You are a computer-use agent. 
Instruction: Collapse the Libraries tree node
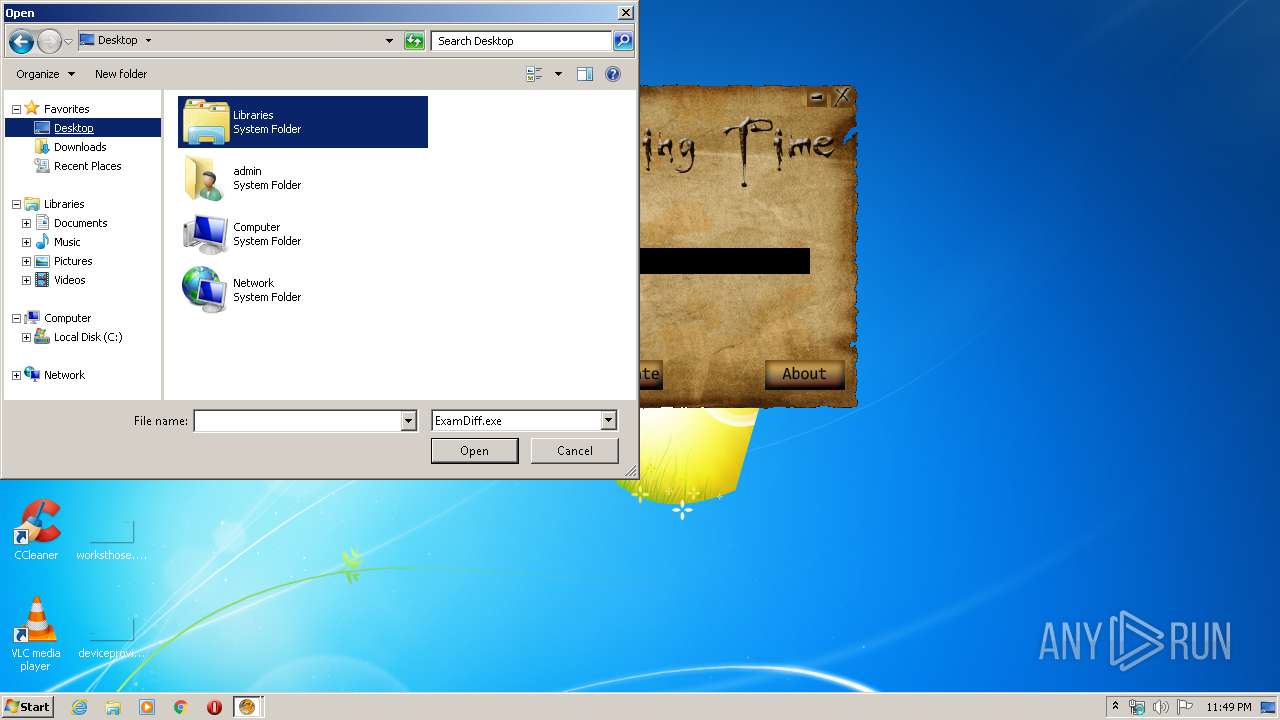coord(16,204)
